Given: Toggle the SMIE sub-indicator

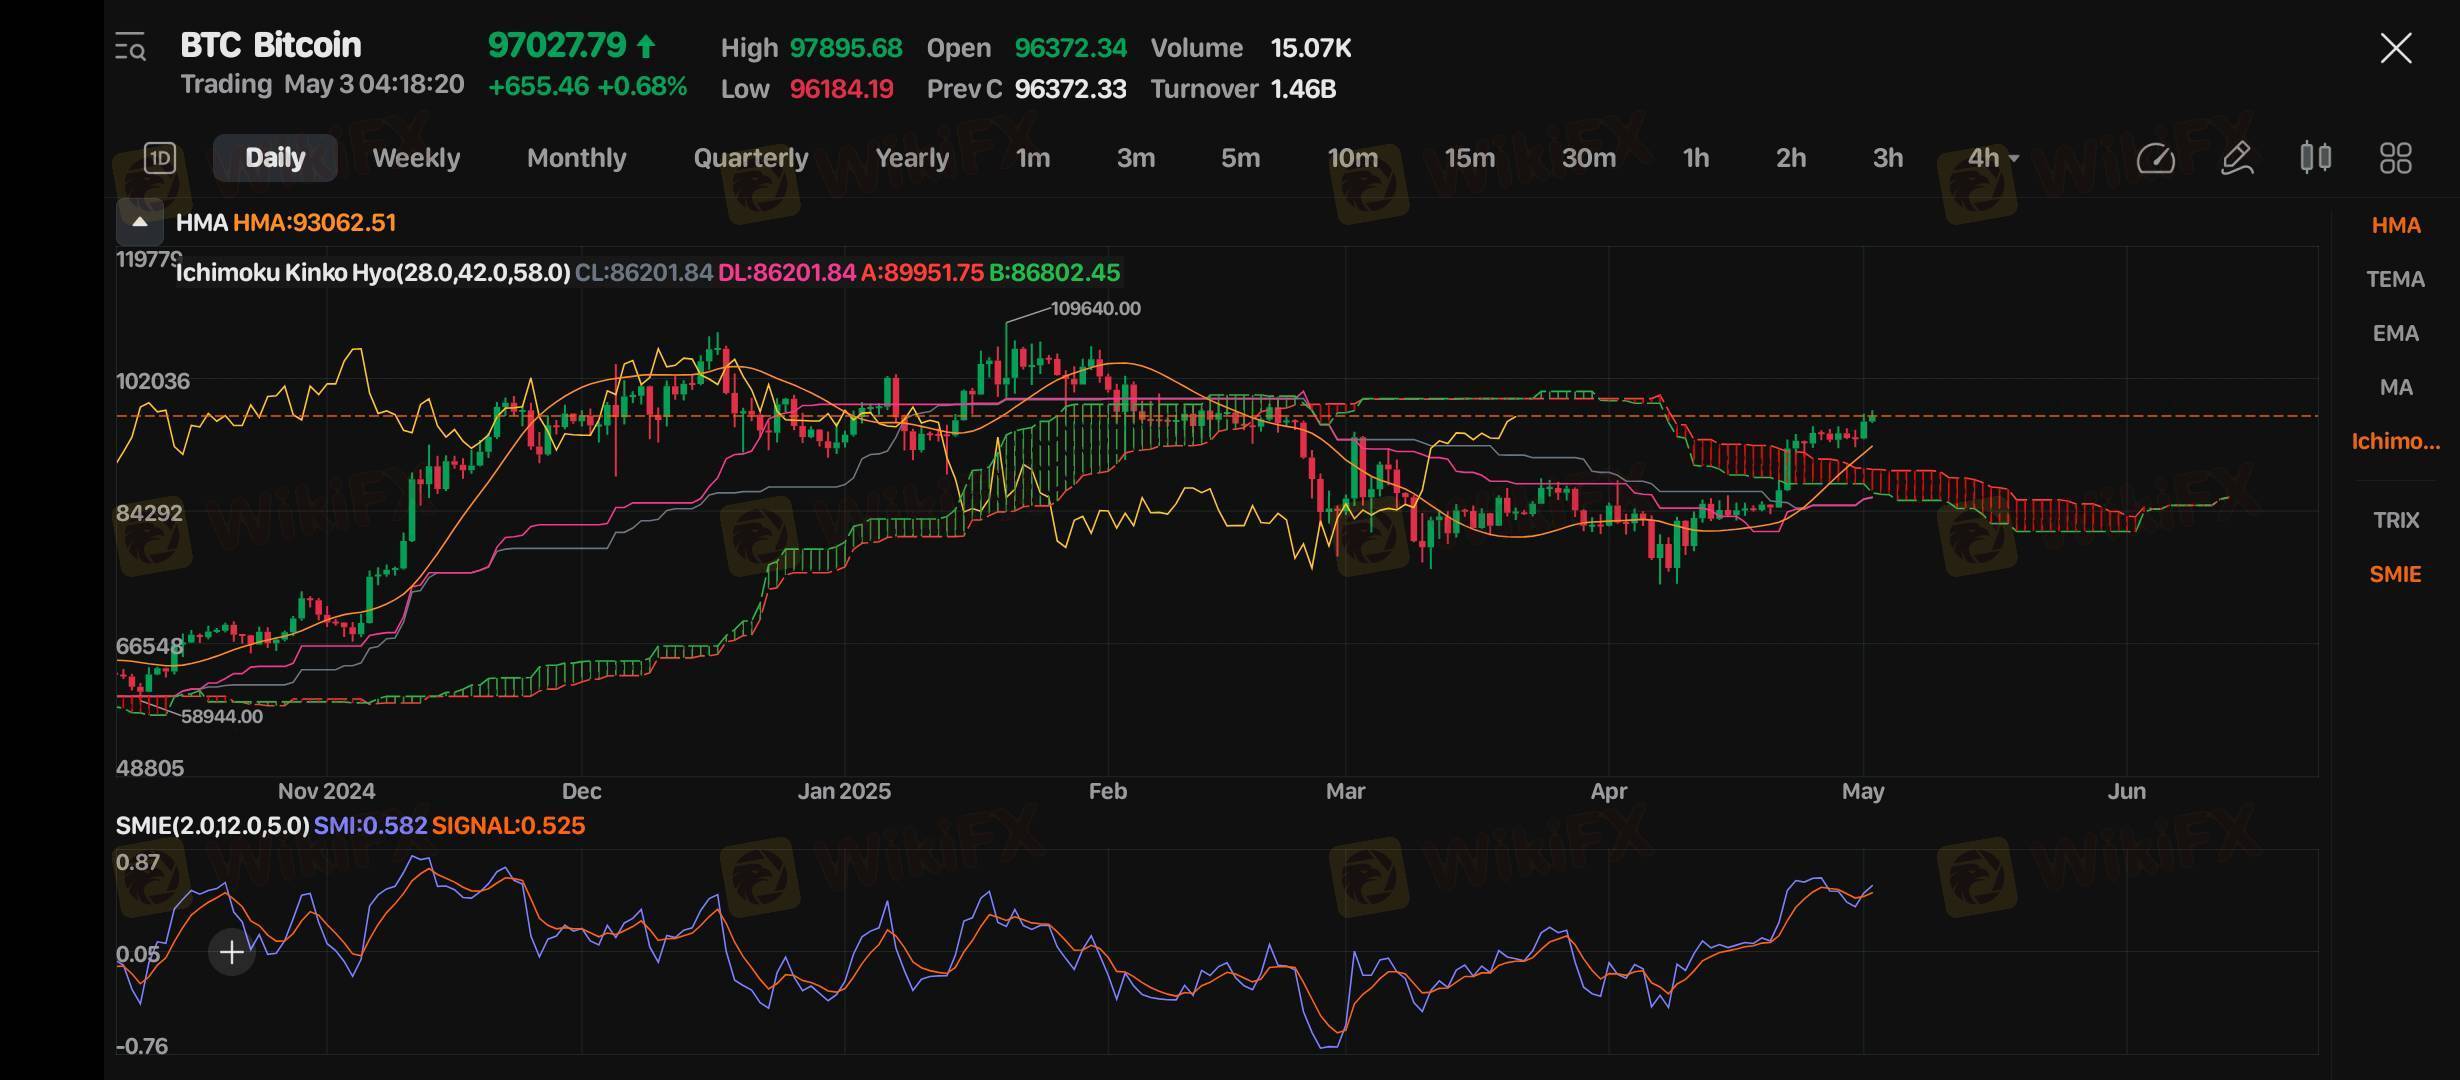Looking at the screenshot, I should tap(2395, 574).
